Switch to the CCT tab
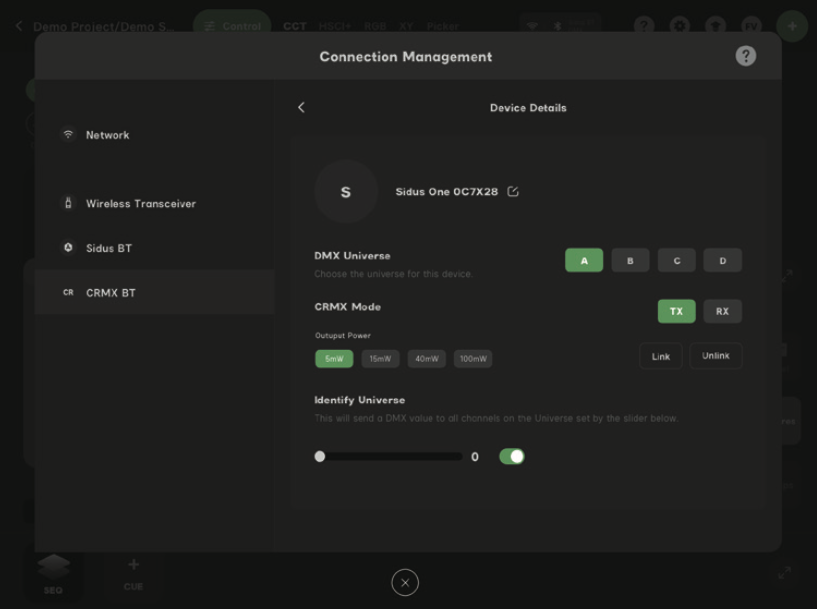Viewport: 817px width, 609px height. [x=294, y=26]
